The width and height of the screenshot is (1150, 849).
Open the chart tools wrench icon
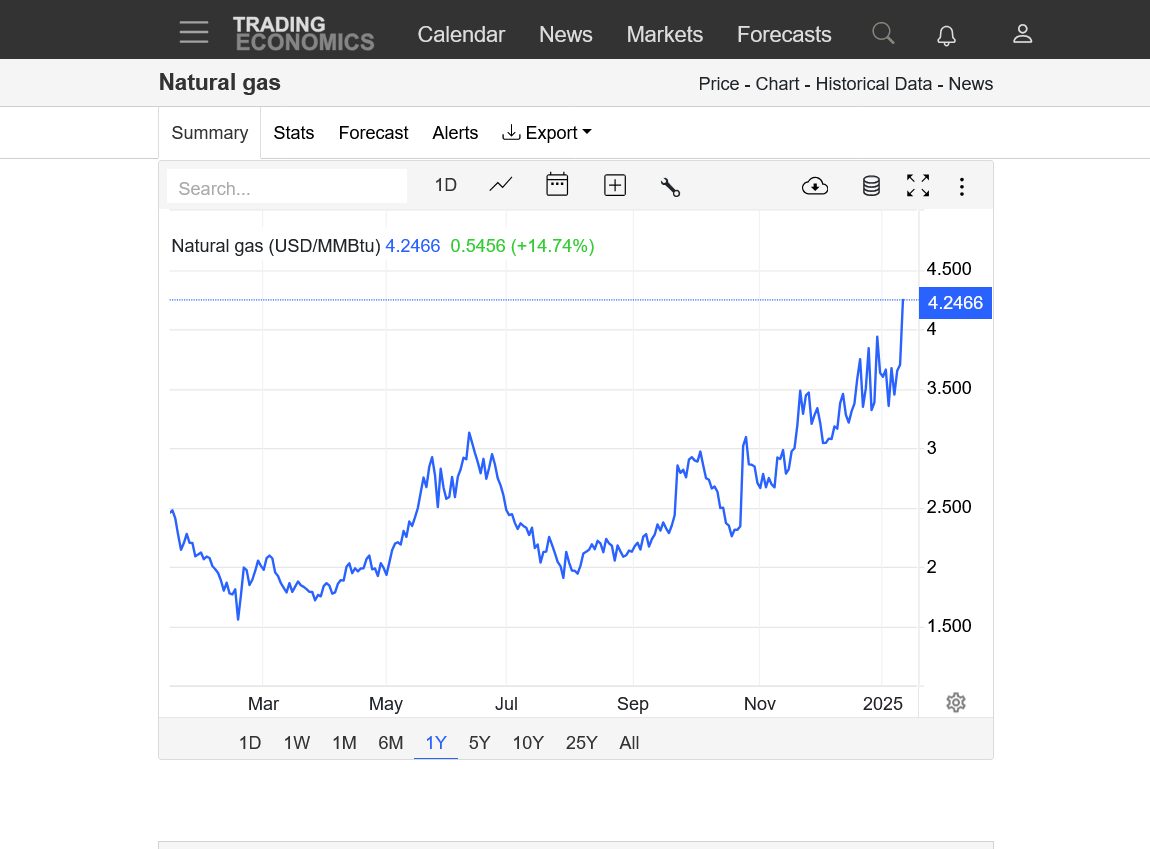click(670, 187)
